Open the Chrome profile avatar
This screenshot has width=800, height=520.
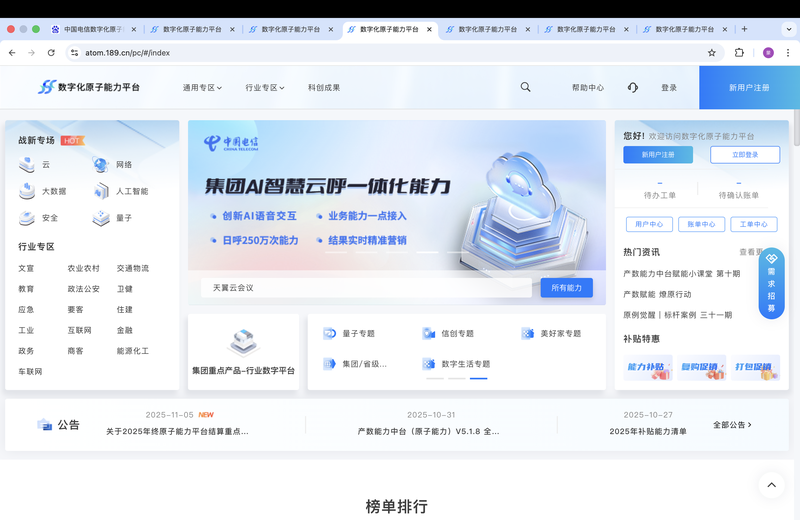(768, 53)
